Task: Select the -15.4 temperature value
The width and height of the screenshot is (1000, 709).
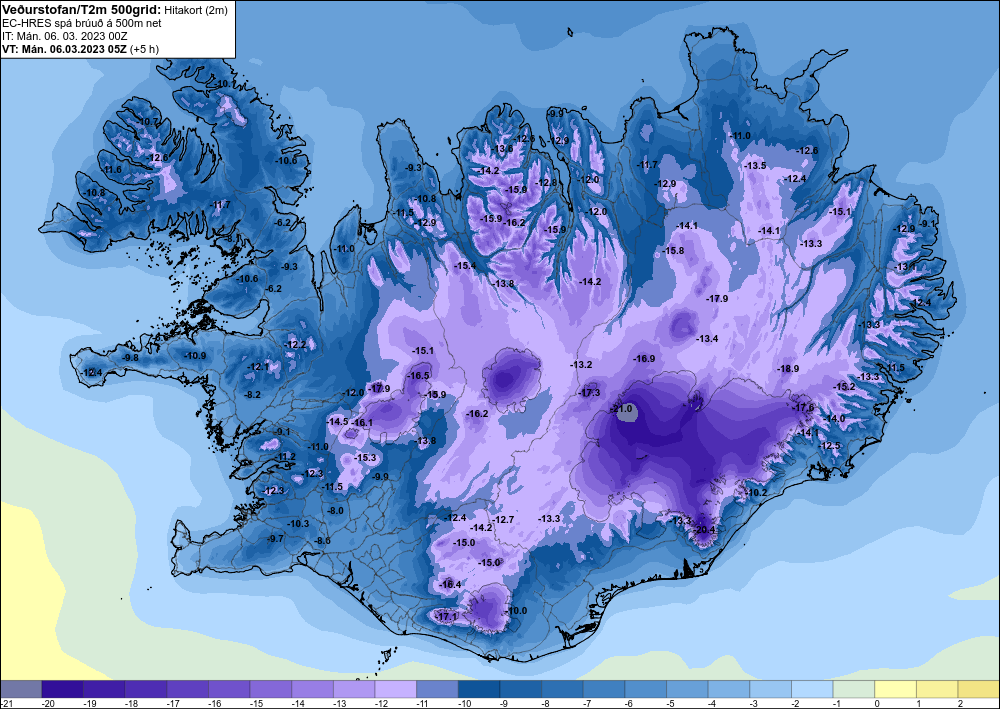Action: tap(464, 265)
